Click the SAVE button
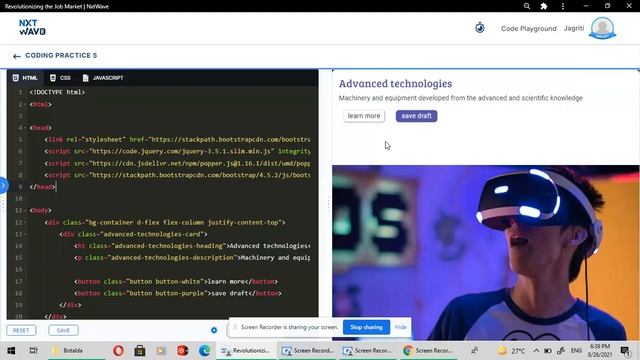The image size is (640, 360). [x=63, y=330]
